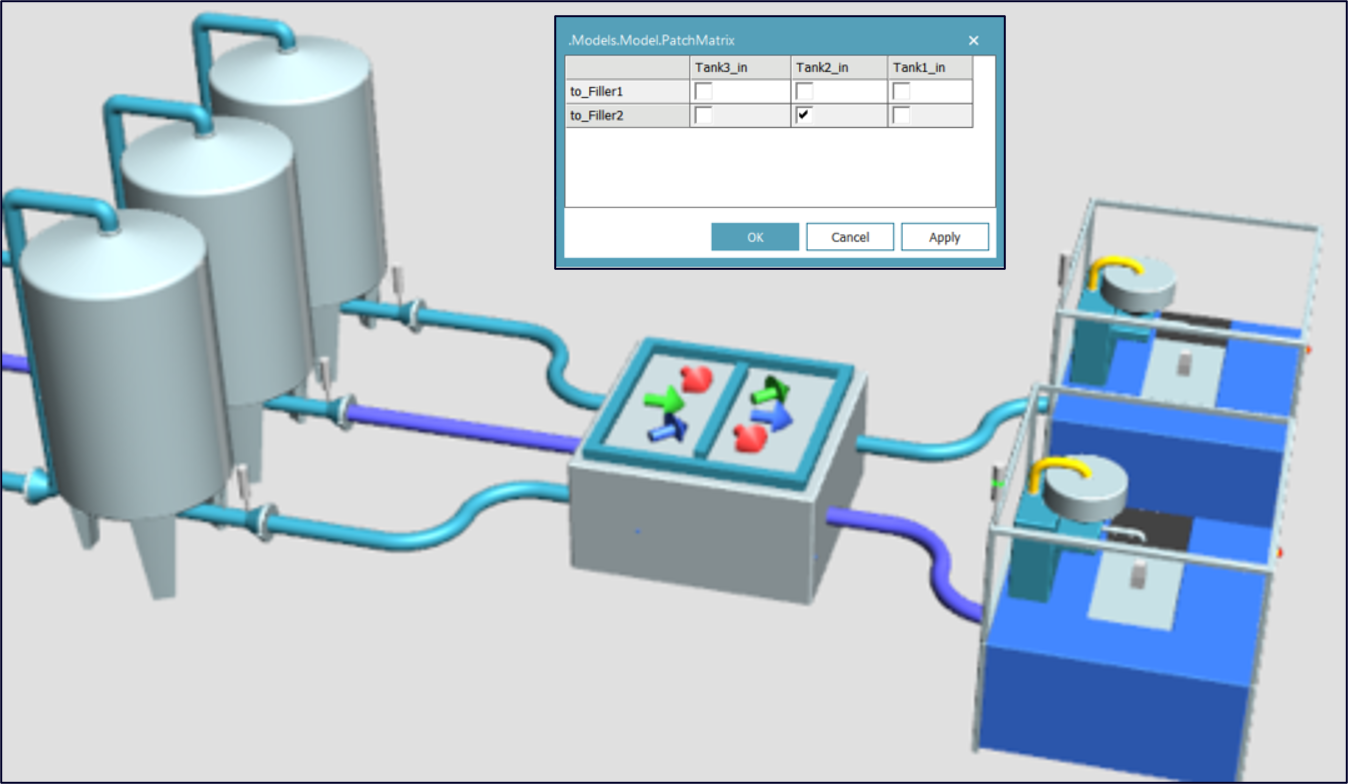This screenshot has width=1348, height=784.
Task: Apply the patch matrix settings
Action: point(944,237)
